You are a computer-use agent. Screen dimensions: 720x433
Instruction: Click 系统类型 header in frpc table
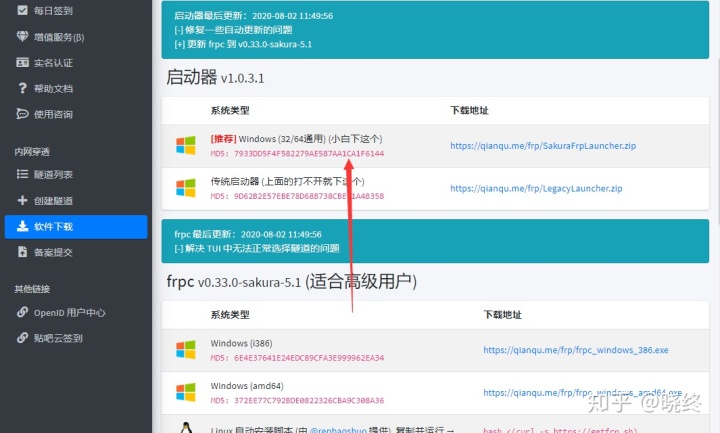pos(230,315)
